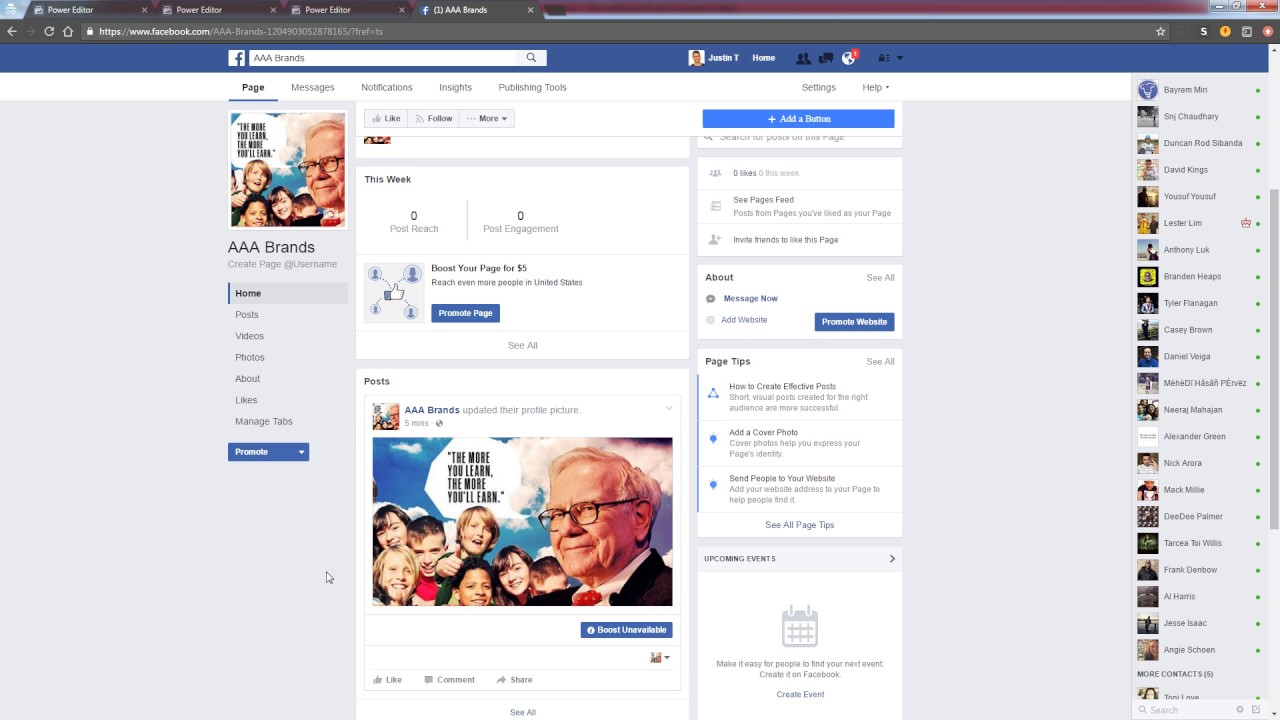Screen dimensions: 1280x720
Task: Open the post options chevron
Action: pyautogui.click(x=669, y=408)
